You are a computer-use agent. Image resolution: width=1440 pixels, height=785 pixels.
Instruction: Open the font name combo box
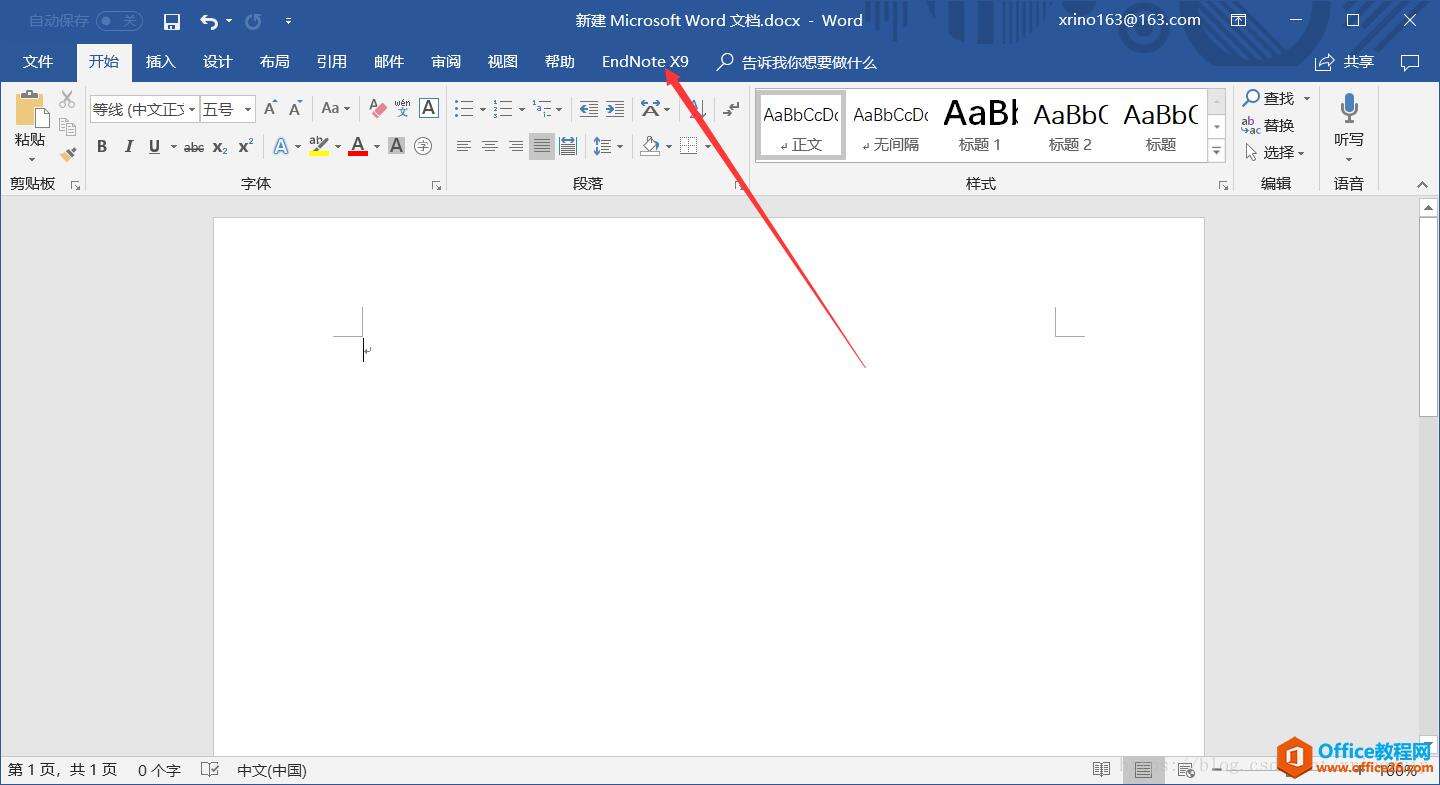144,109
